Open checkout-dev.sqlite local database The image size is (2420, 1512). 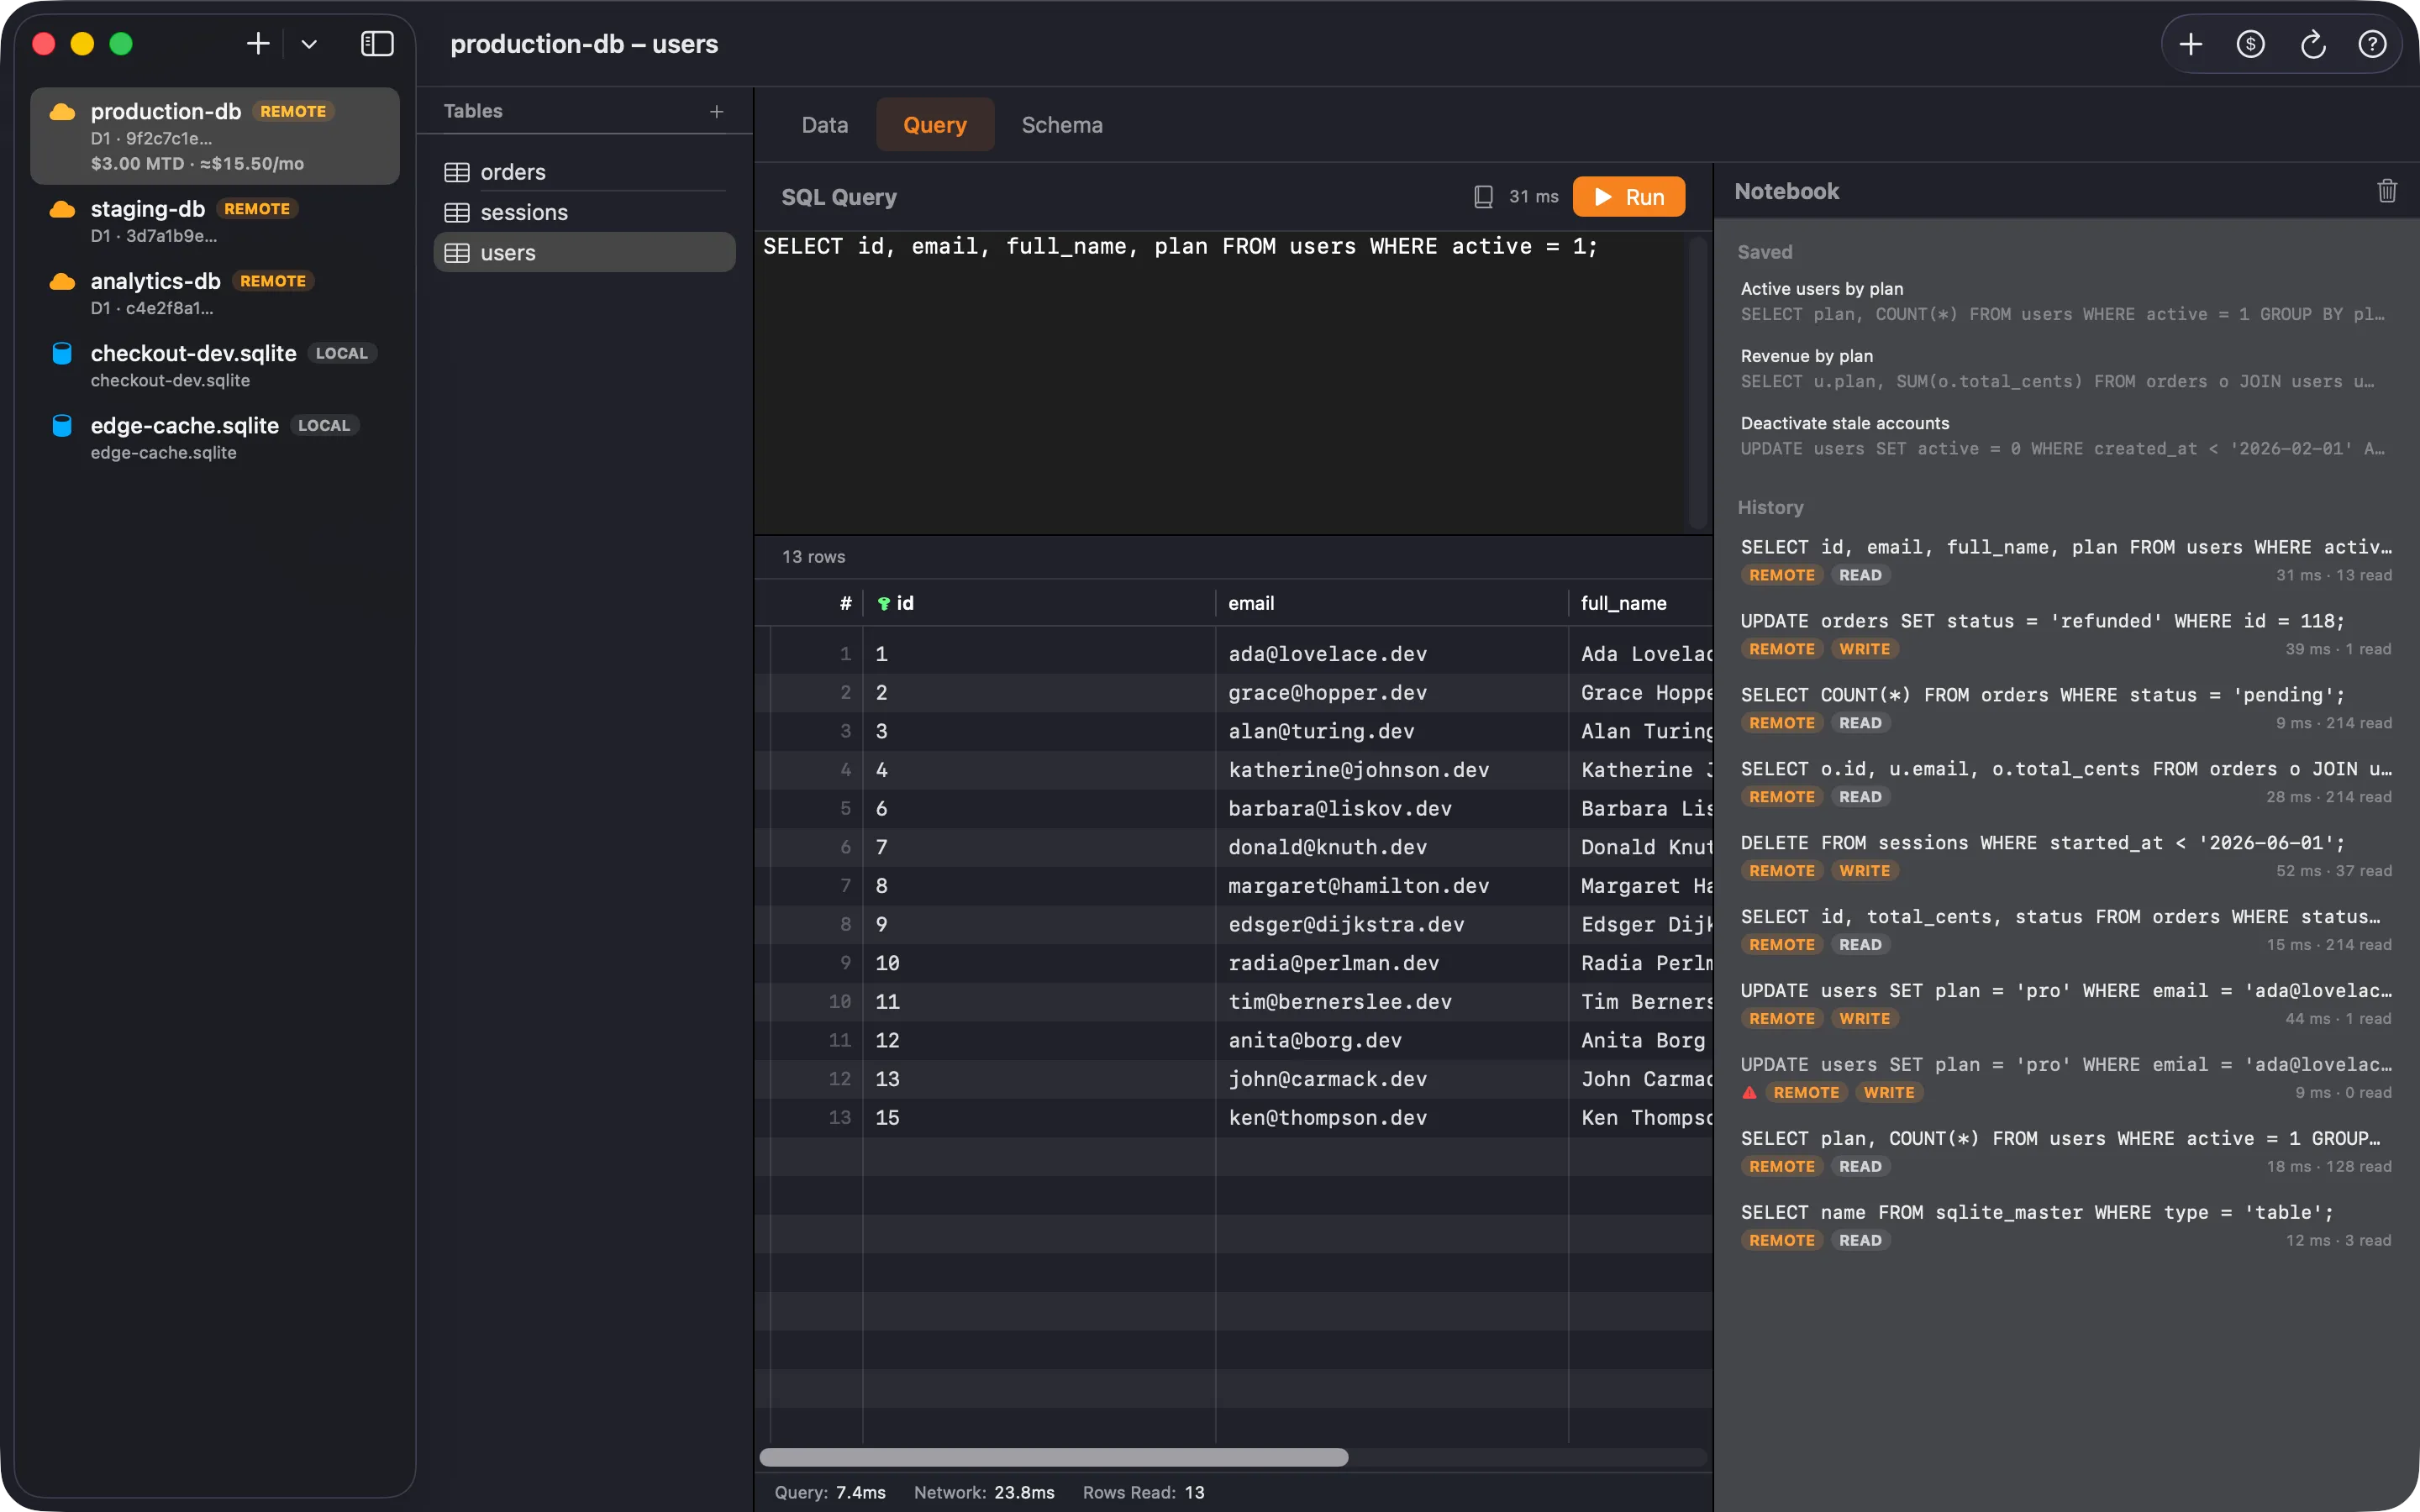pyautogui.click(x=215, y=365)
